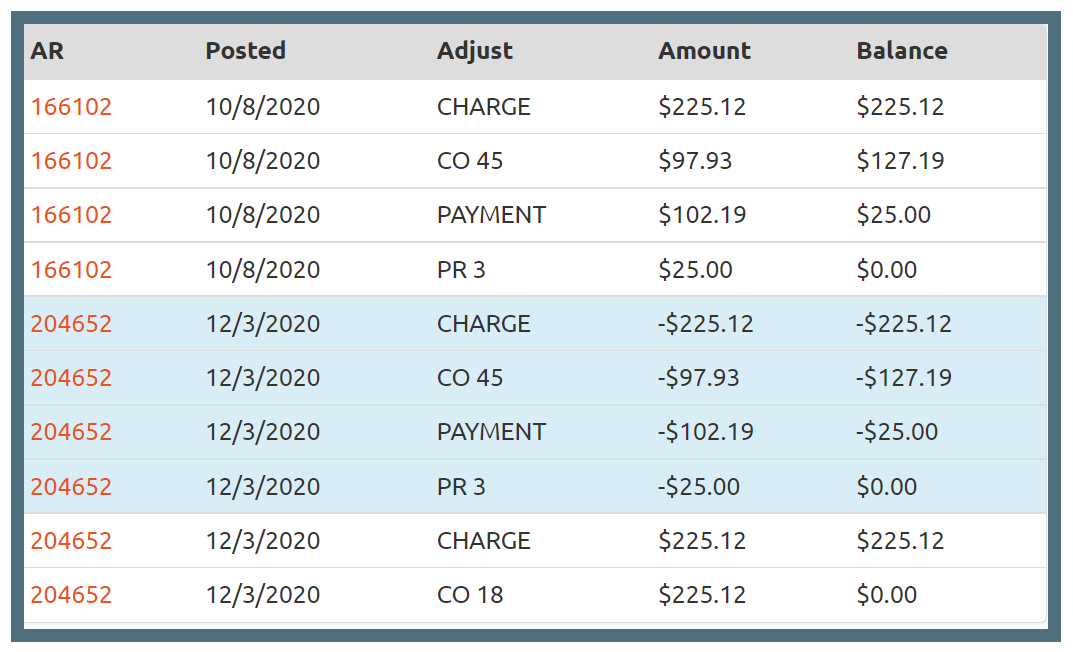Select the -$127.19 balance cell
Image resolution: width=1073 pixels, height=652 pixels.
click(904, 378)
